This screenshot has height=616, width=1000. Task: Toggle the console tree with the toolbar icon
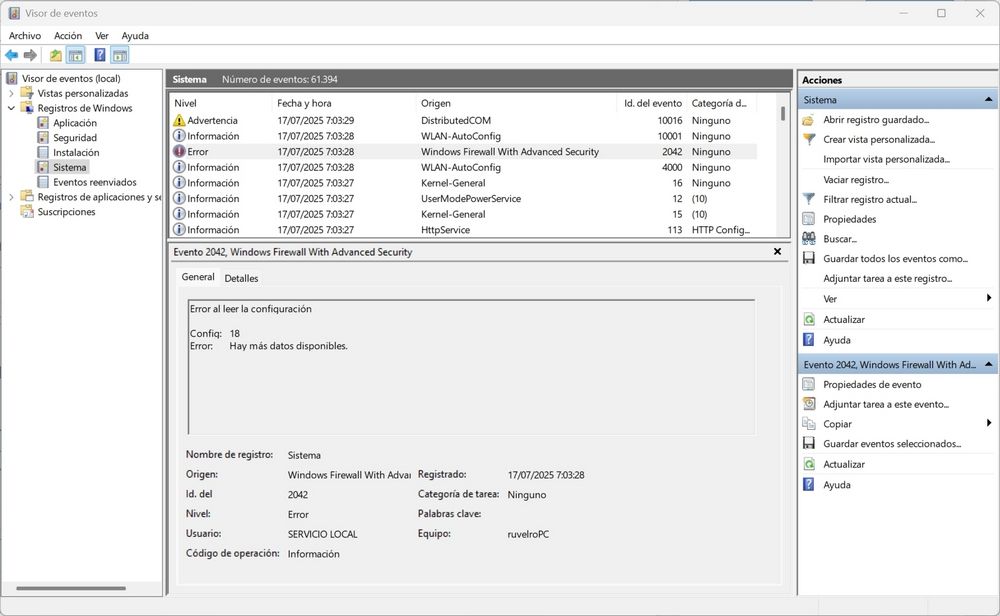[74, 55]
